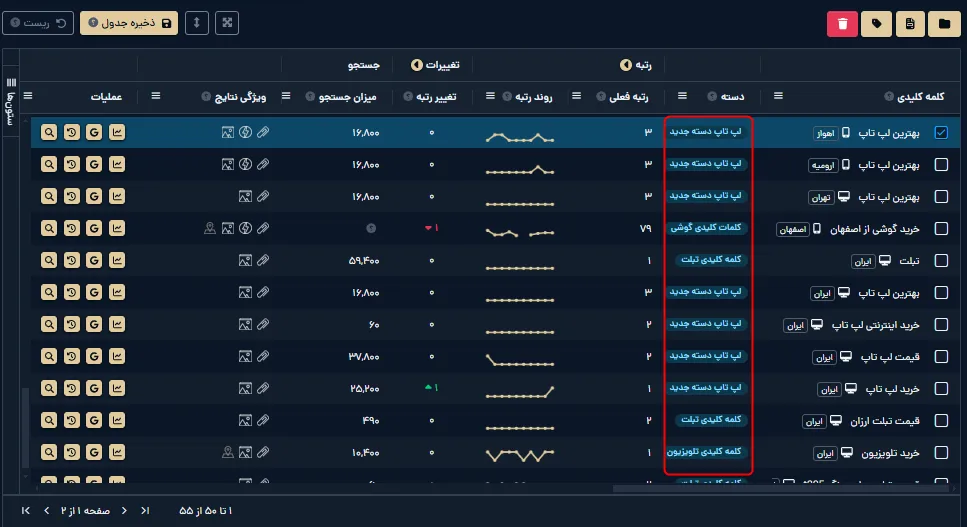Open column menu for عملیات header
This screenshot has height=527, width=967.
click(x=28, y=96)
